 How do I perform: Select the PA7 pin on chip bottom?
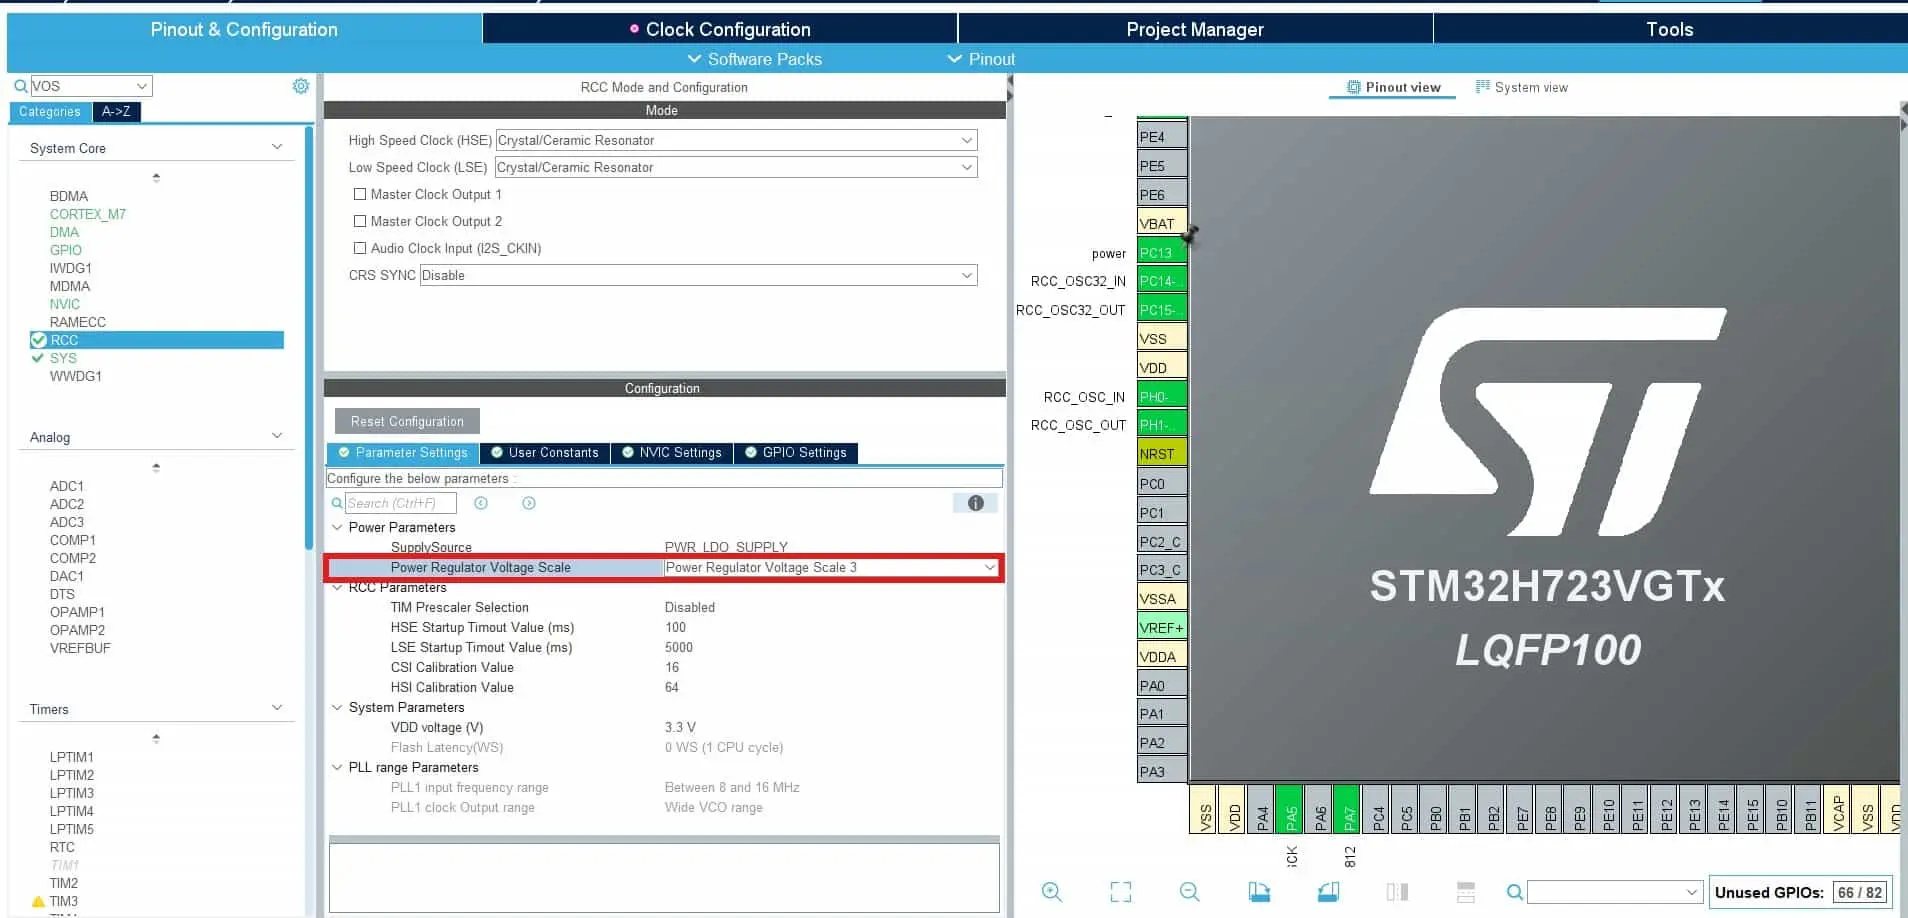[x=1348, y=810]
